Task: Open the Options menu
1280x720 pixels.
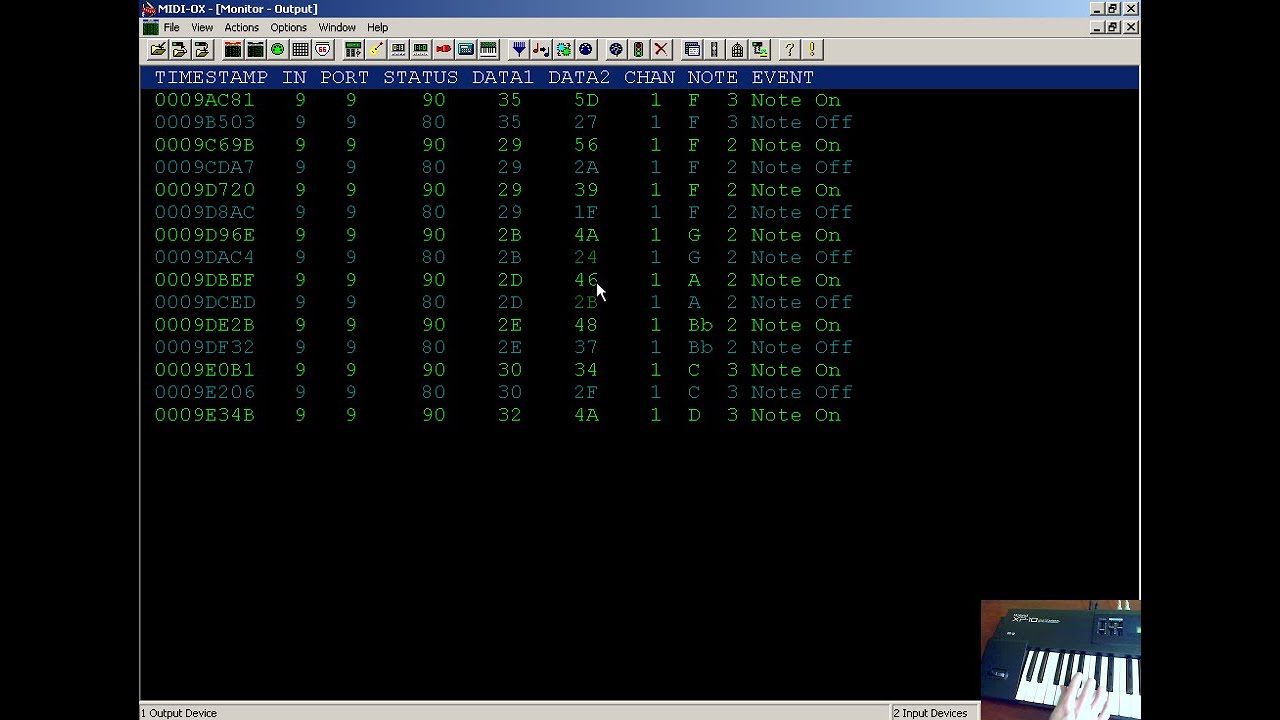Action: tap(288, 27)
